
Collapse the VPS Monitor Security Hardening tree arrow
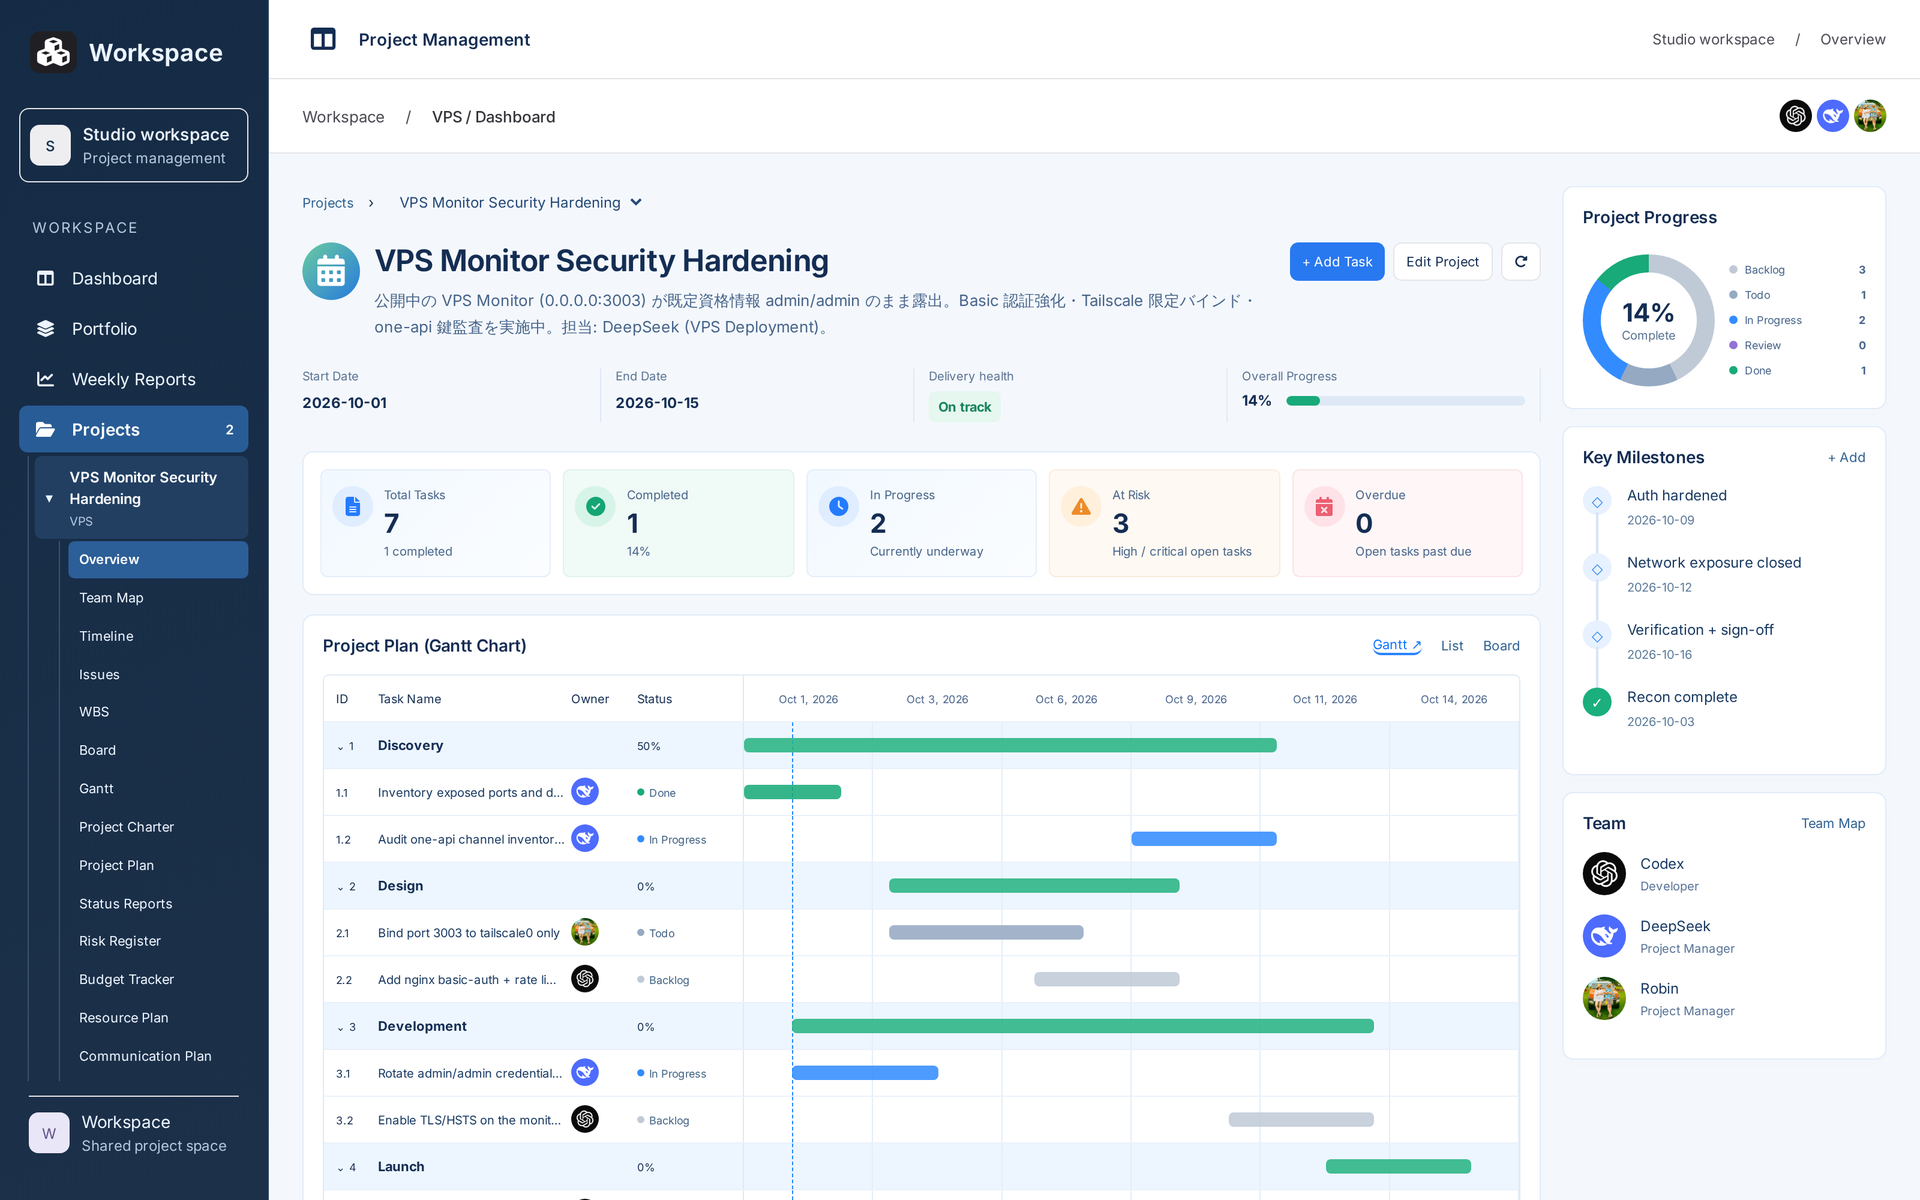49,498
